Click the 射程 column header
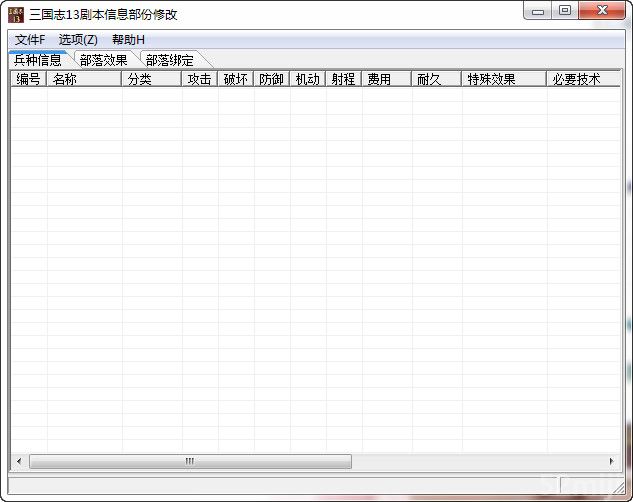 click(343, 79)
